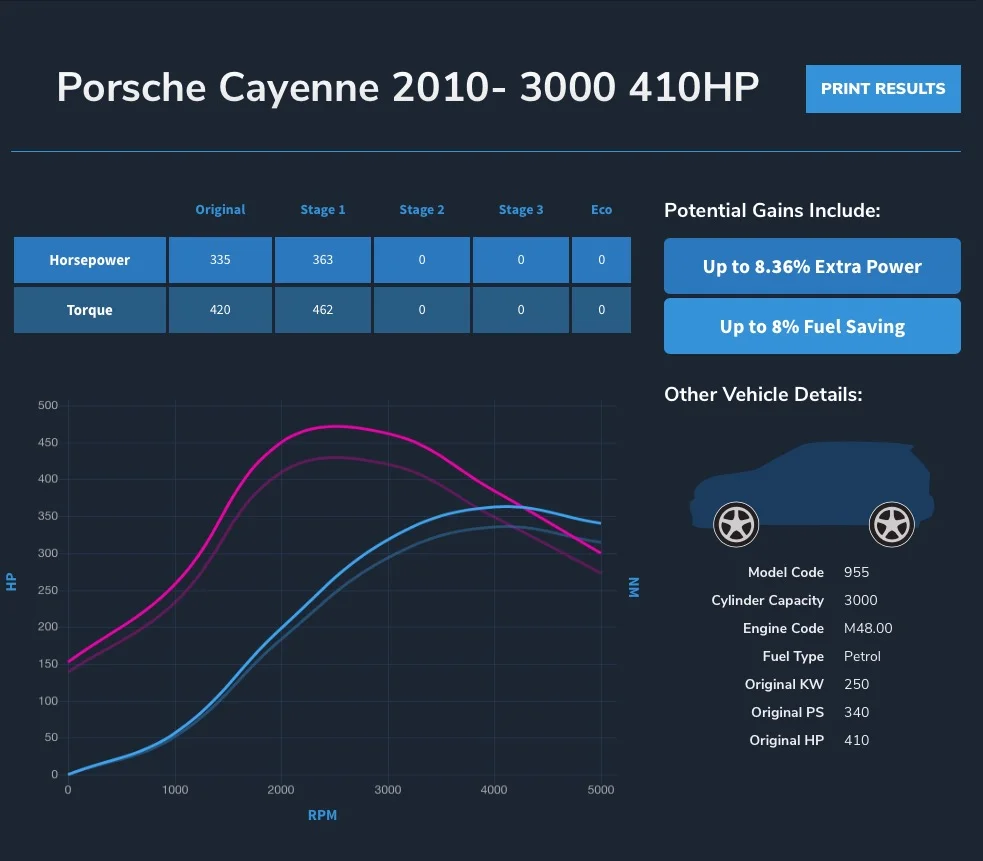Click the Stage 1 torque value 462

(323, 310)
